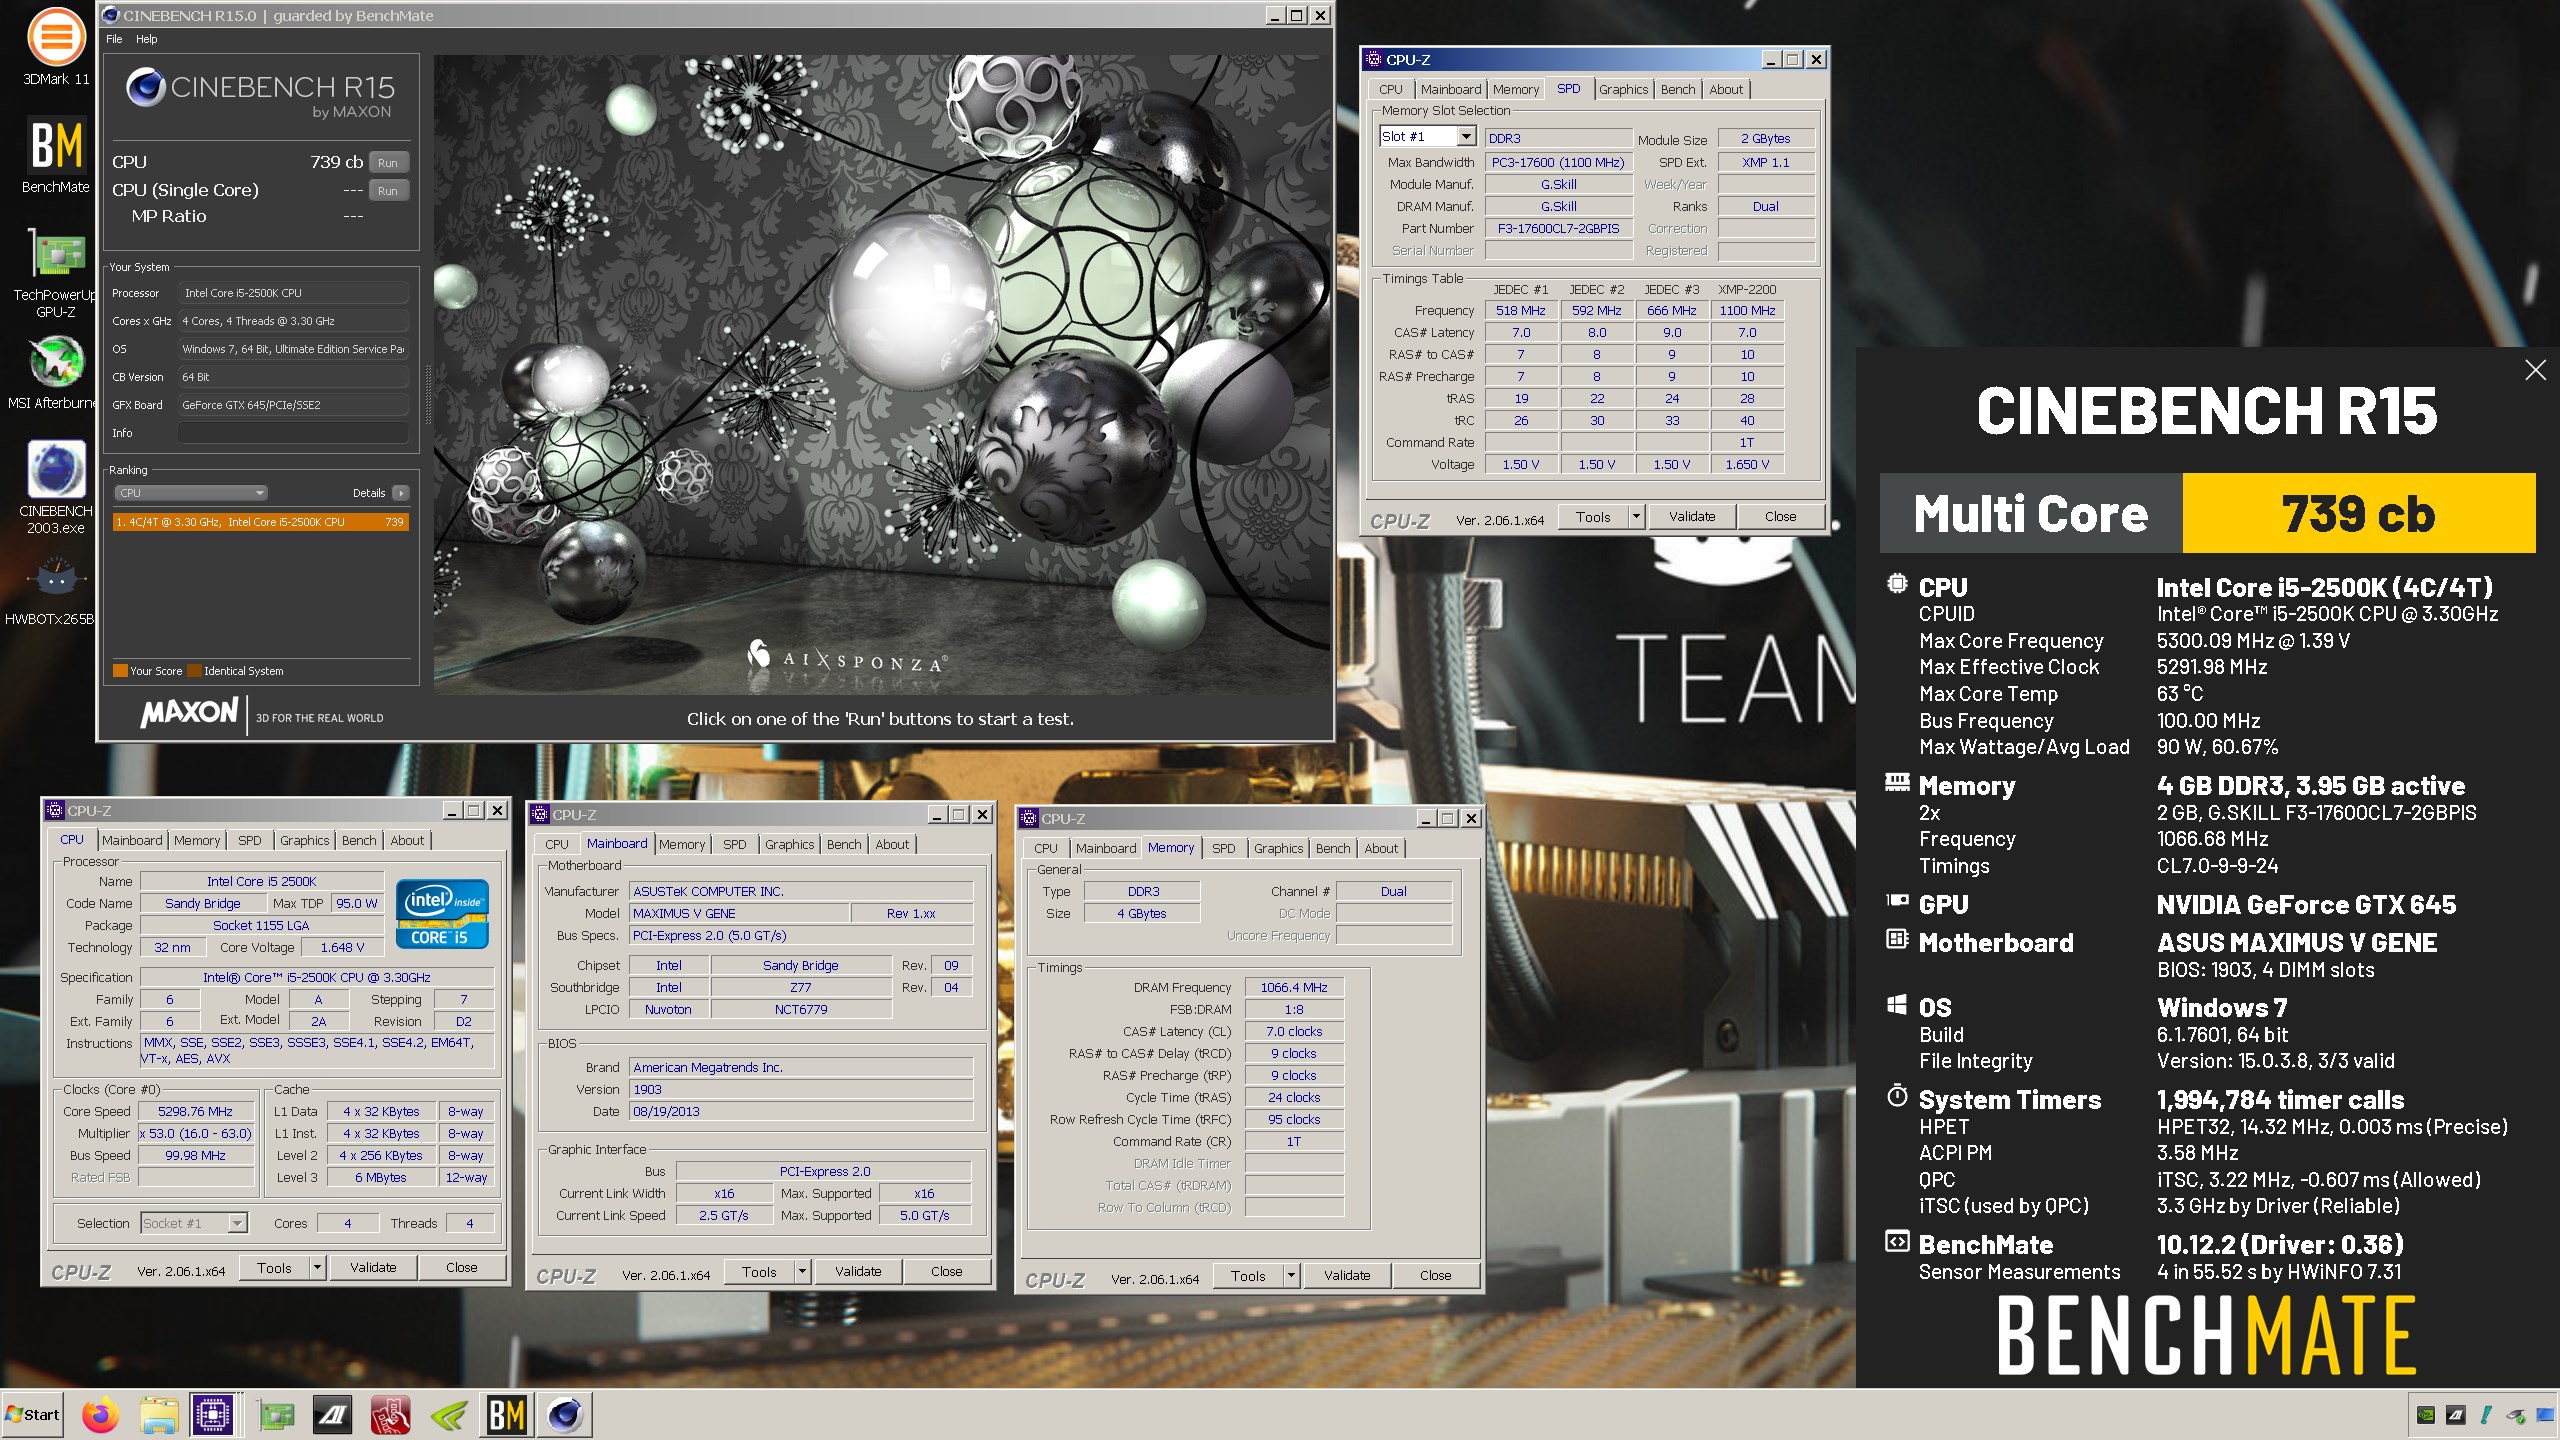Switch to BenchMate via its BM taskbar icon
2560x1440 pixels.
(507, 1415)
